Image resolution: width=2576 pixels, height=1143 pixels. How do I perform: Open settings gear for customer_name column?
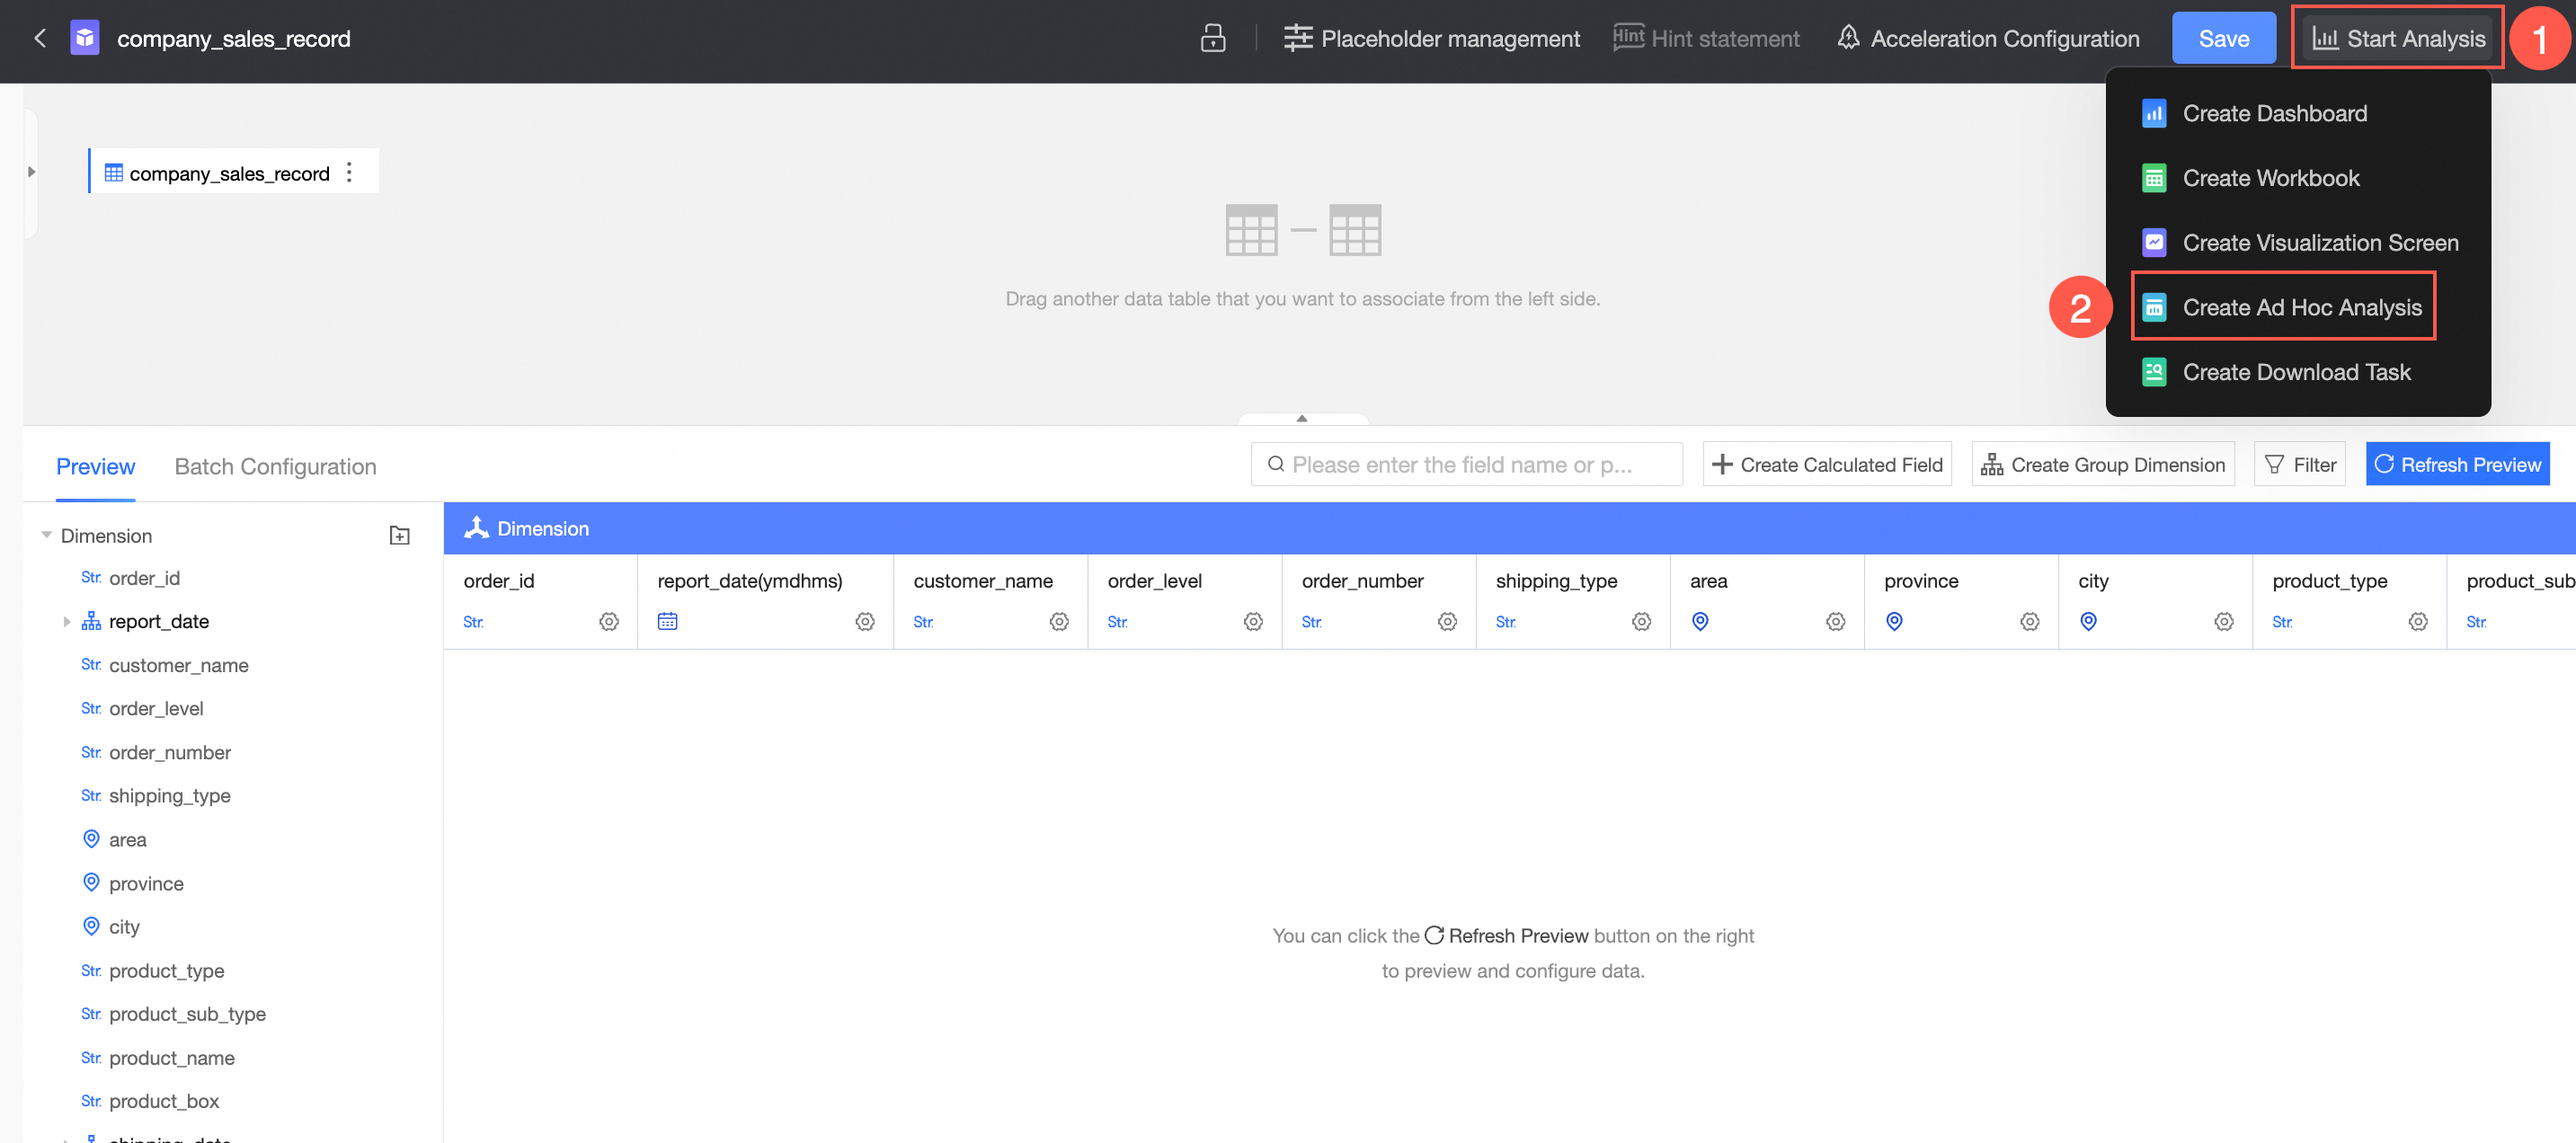coord(1058,622)
